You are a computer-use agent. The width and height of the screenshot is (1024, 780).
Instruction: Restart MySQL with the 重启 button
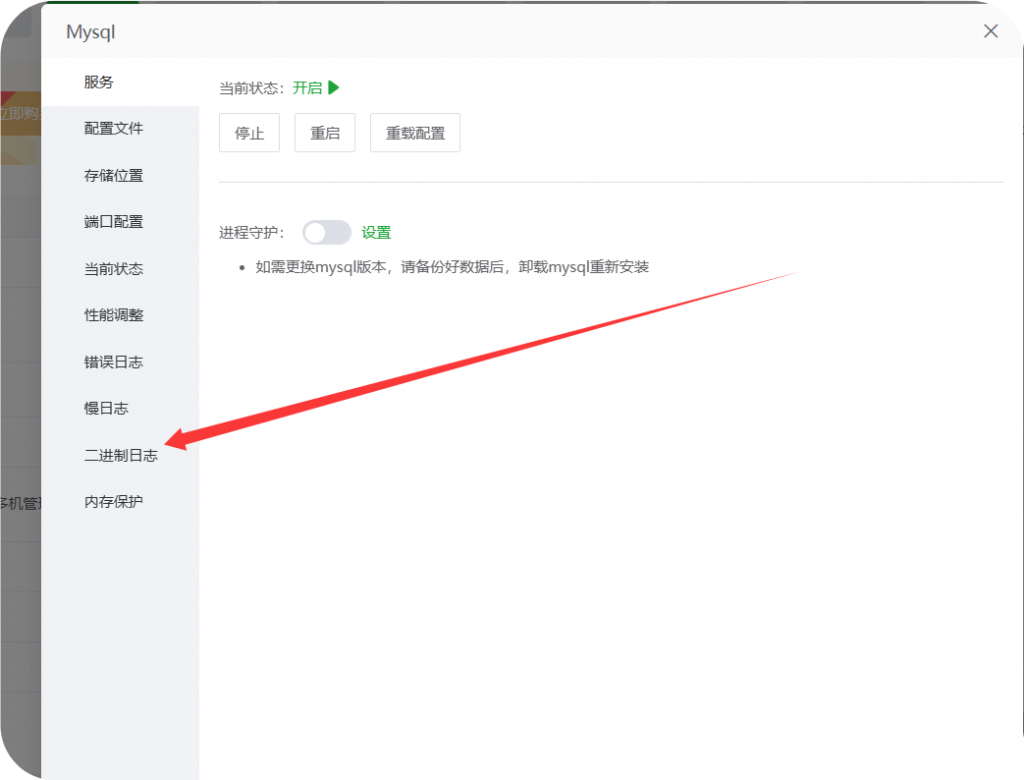(323, 132)
